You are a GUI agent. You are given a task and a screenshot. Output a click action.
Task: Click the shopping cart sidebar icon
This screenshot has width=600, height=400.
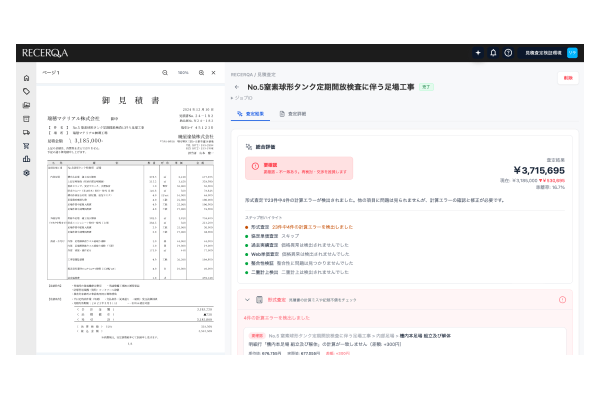(27, 145)
